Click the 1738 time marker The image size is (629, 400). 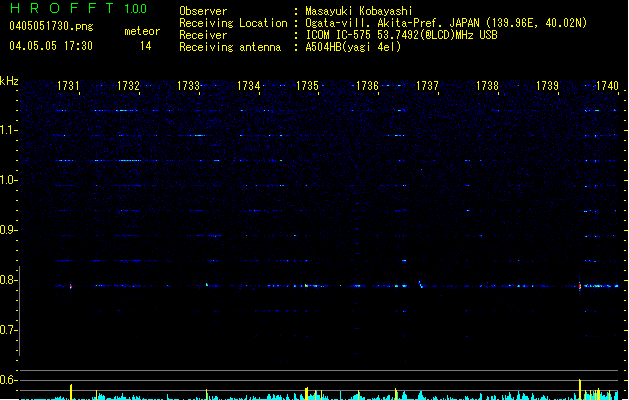pyautogui.click(x=487, y=86)
